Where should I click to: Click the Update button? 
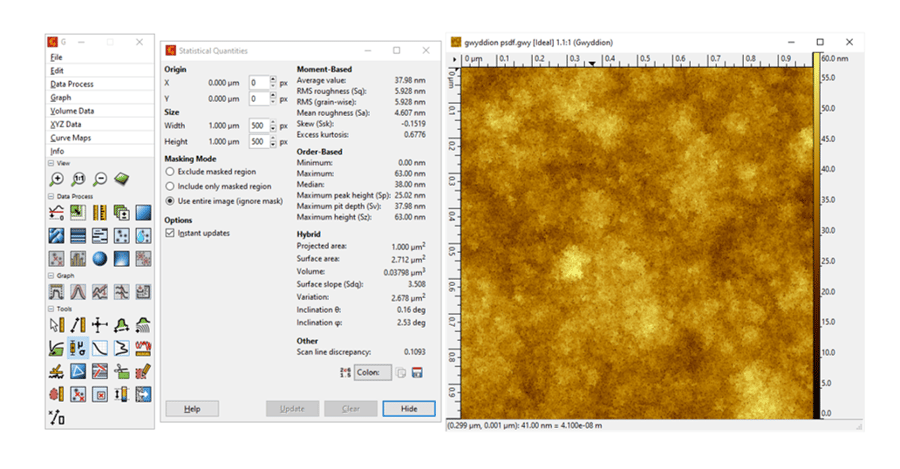coord(292,409)
